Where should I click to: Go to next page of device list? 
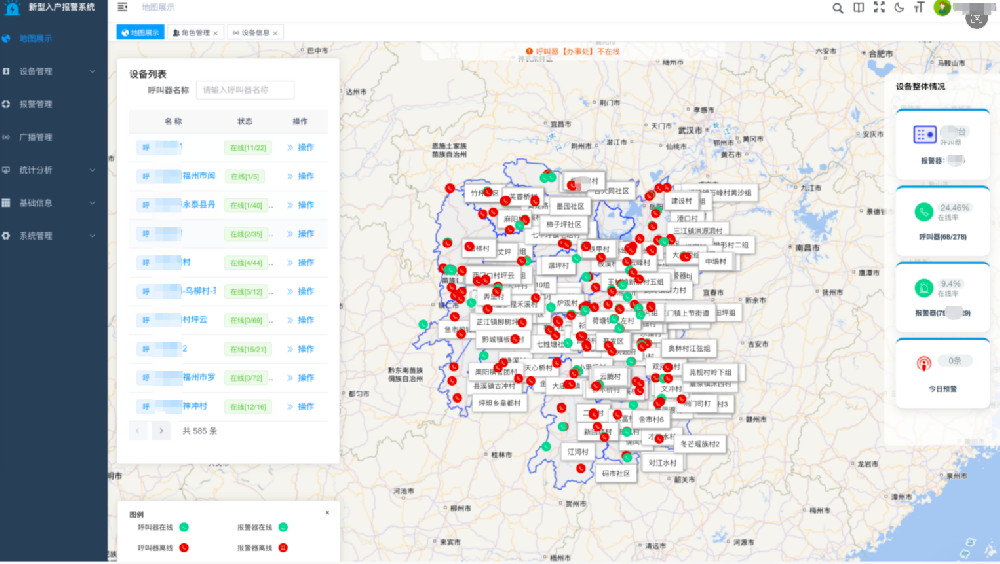(x=161, y=431)
